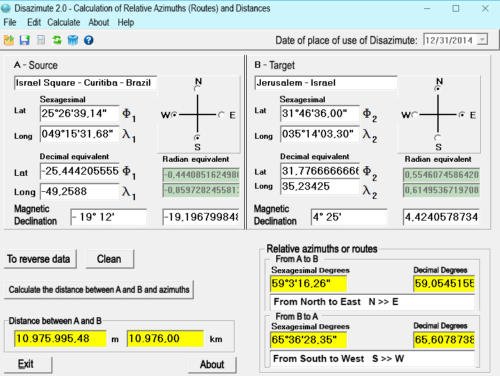
Task: Open the date picker dropdown arrow
Action: [482, 40]
